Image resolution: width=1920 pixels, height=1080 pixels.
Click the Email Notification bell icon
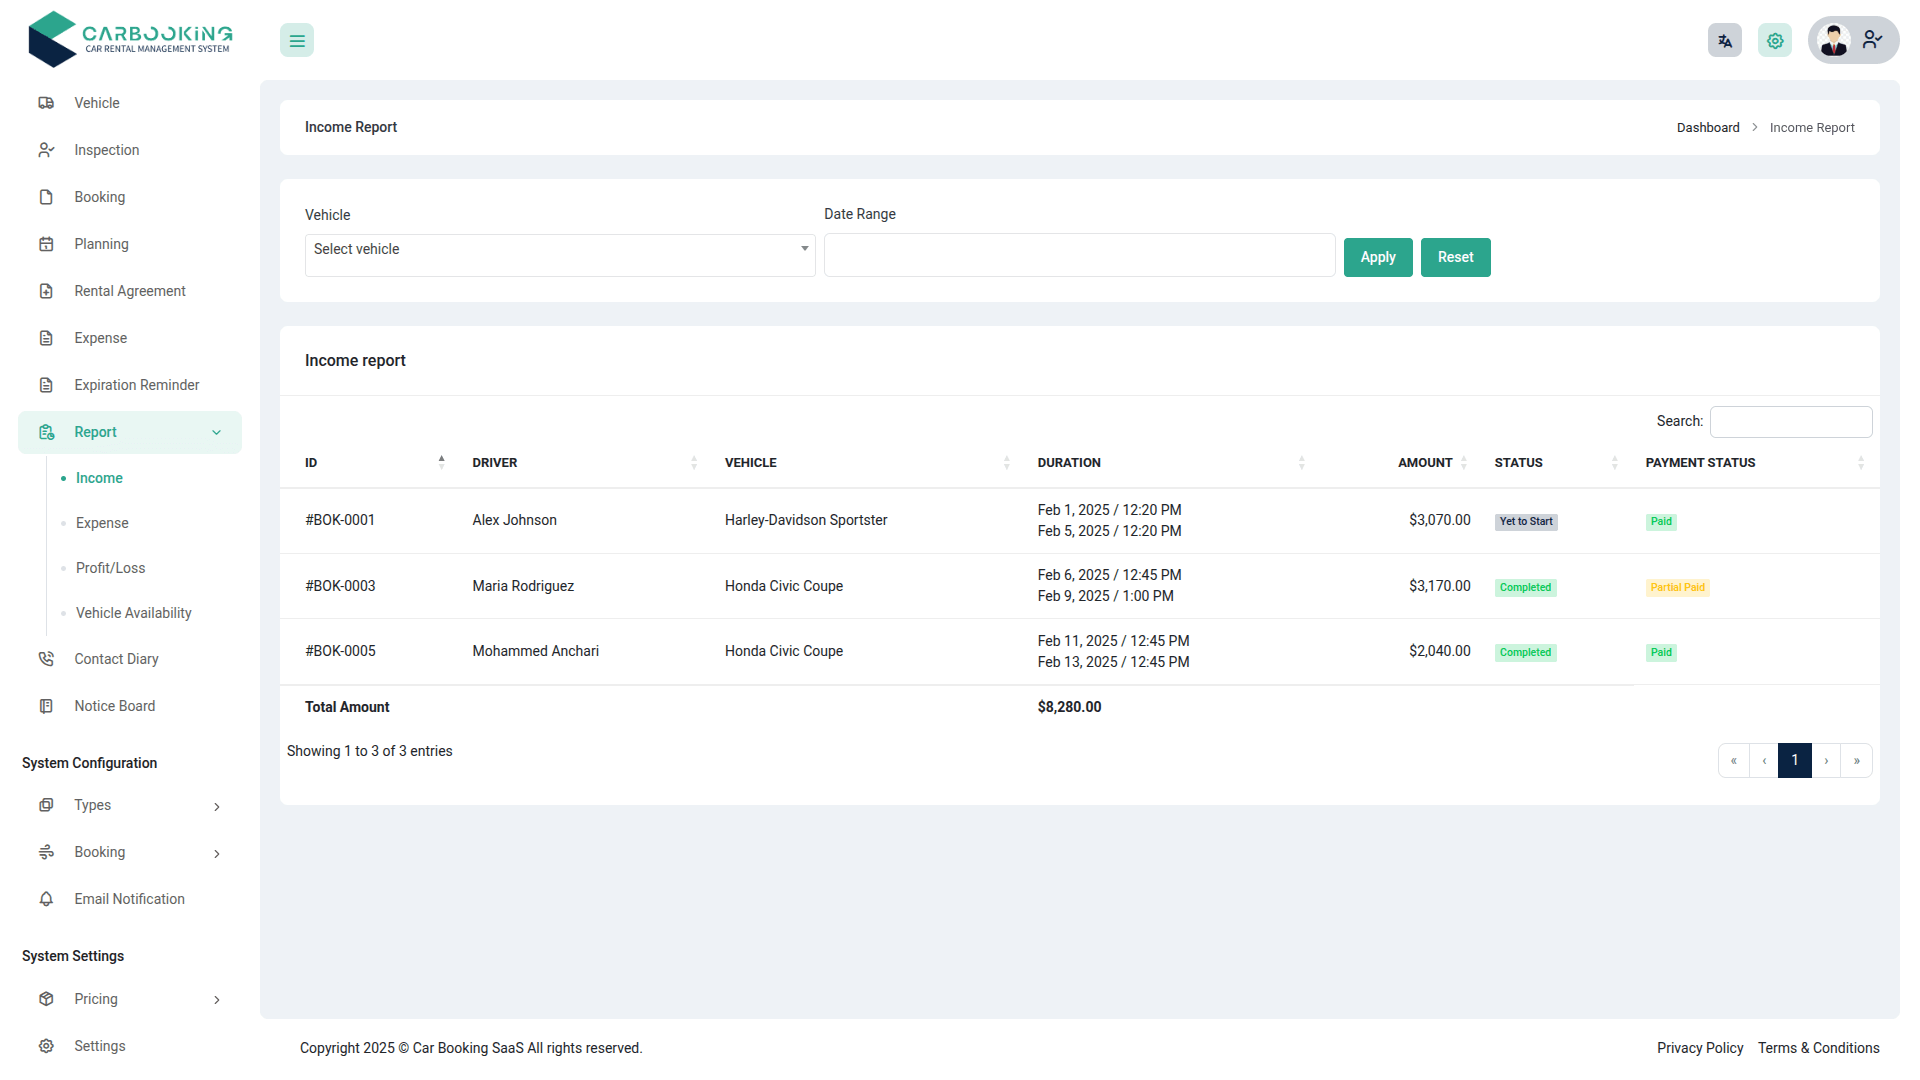(x=46, y=899)
